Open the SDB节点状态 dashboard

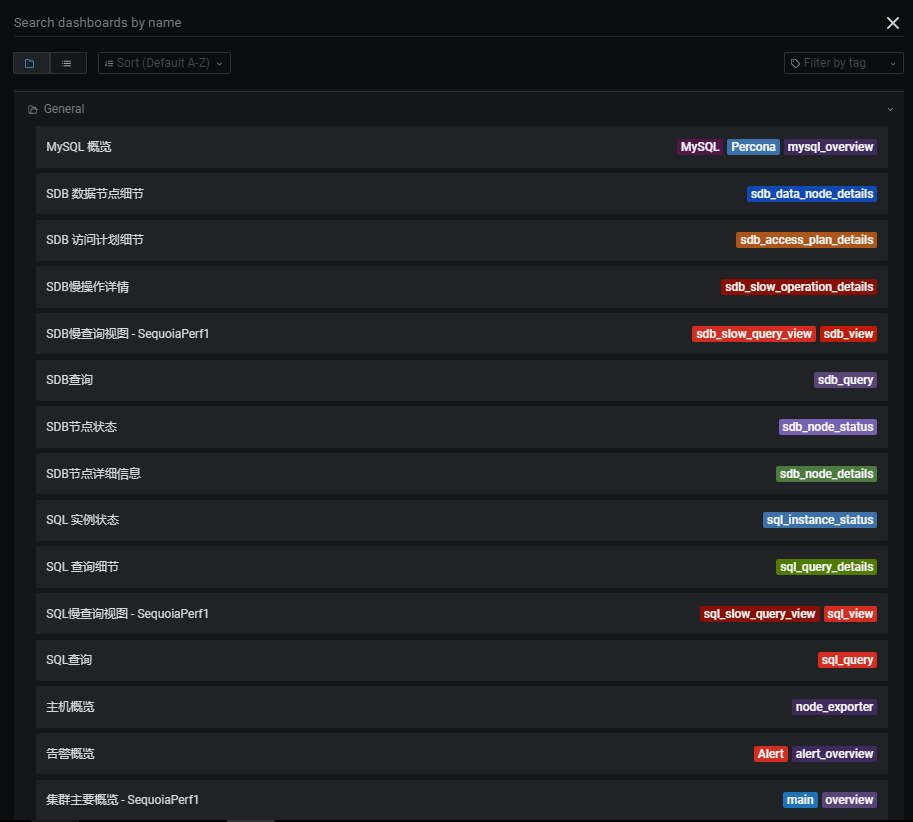82,427
